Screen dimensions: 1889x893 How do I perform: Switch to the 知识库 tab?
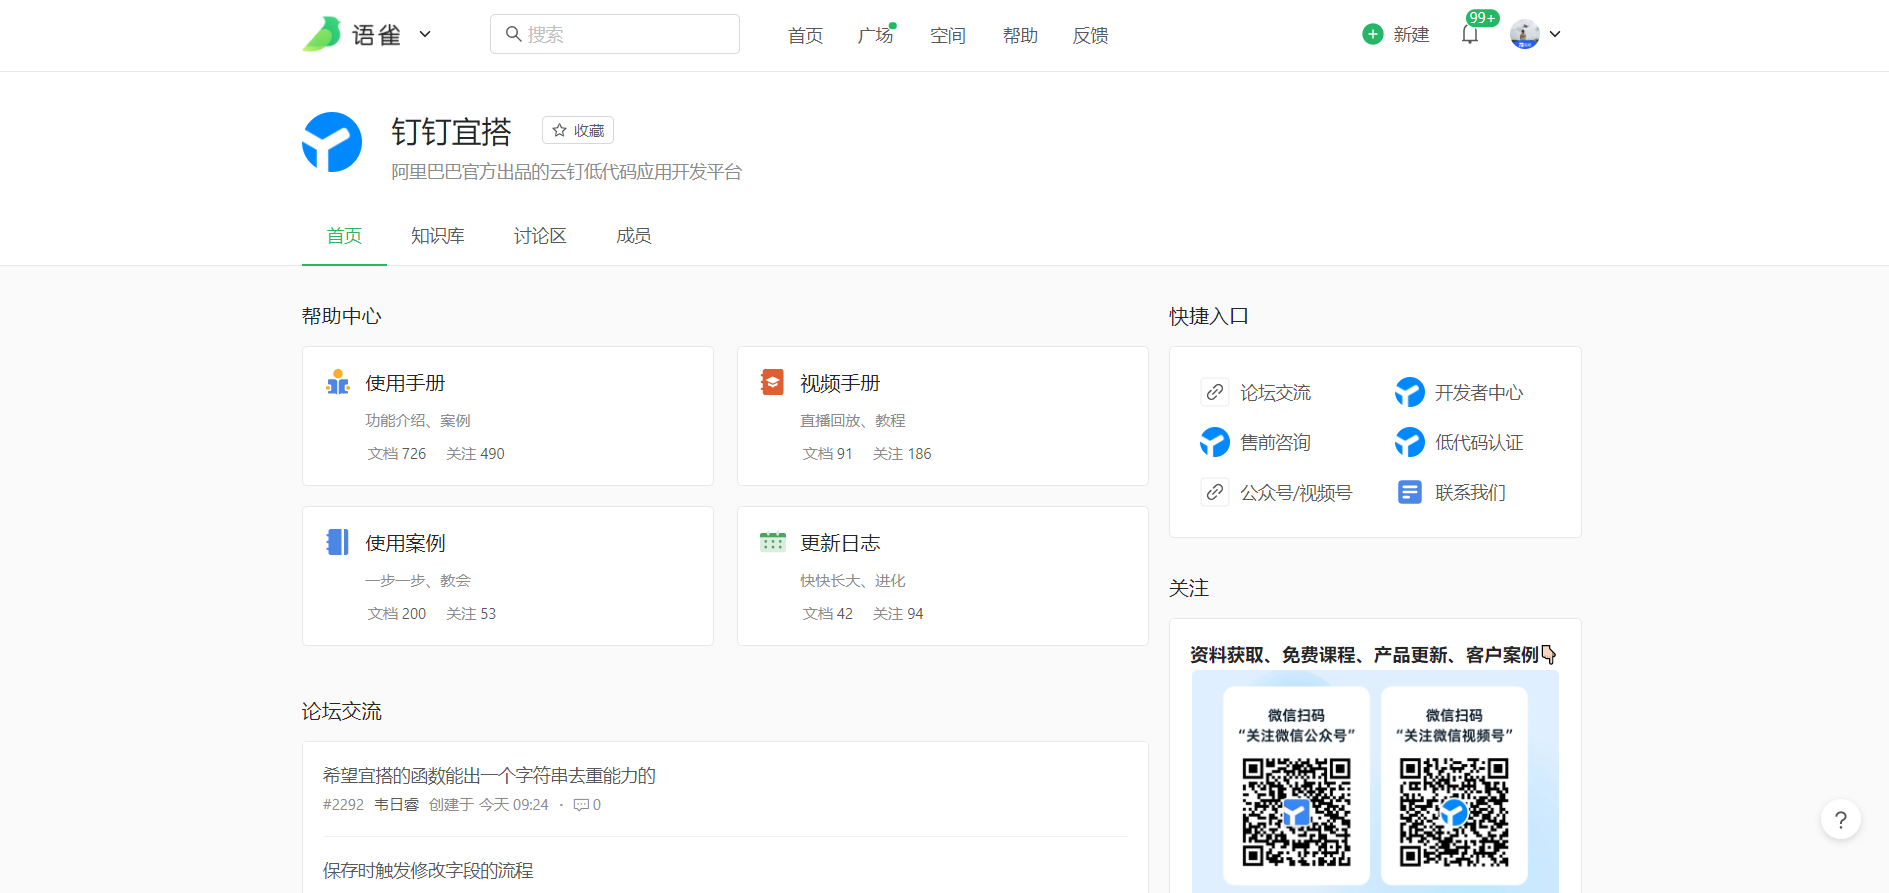437,236
